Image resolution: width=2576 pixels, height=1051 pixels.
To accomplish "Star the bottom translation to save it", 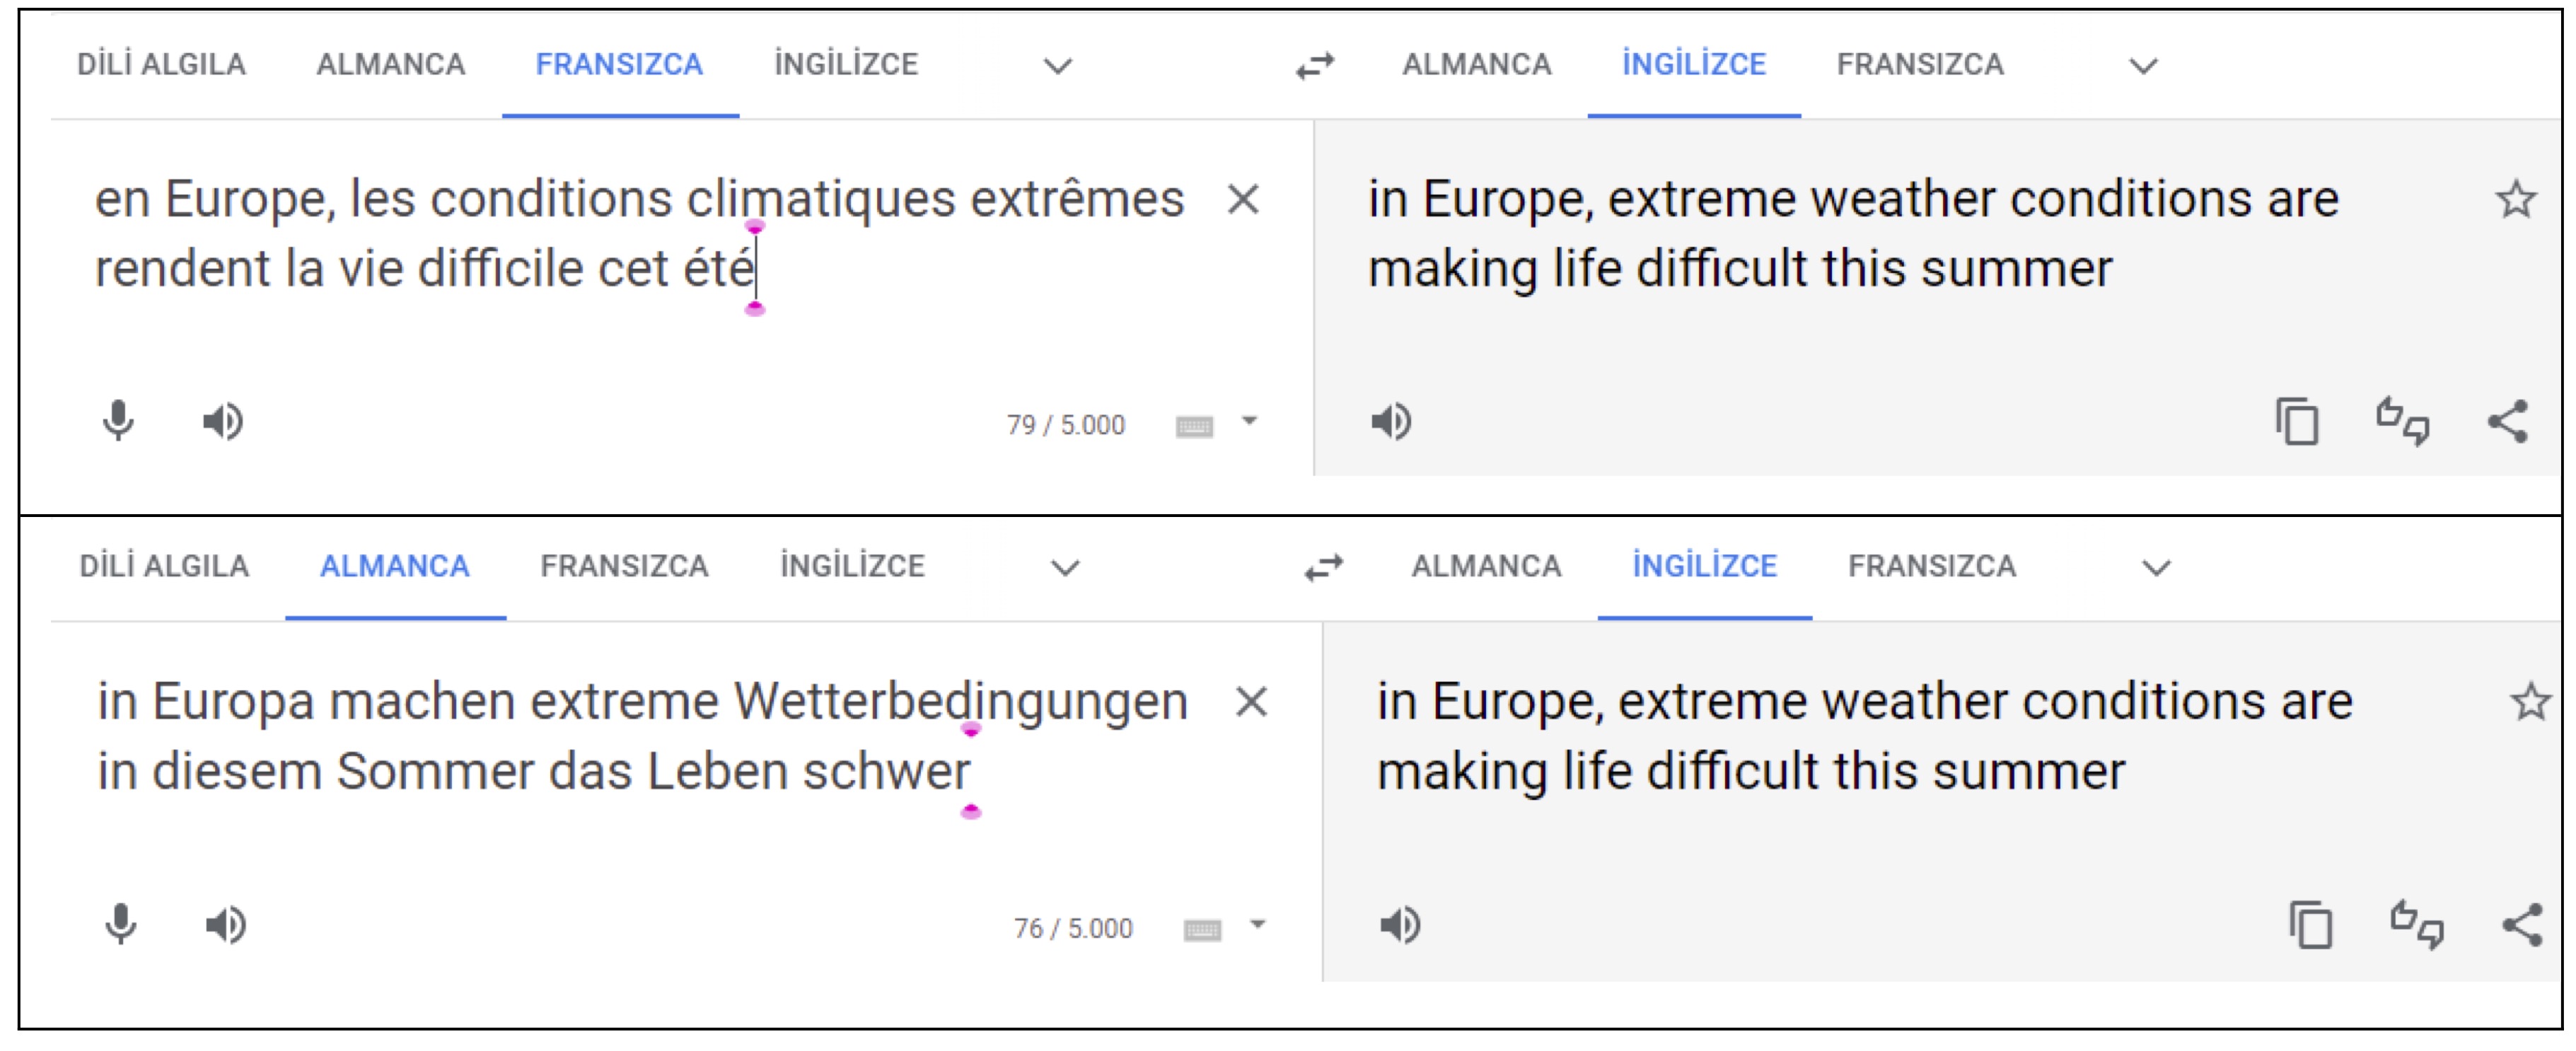I will click(2530, 701).
